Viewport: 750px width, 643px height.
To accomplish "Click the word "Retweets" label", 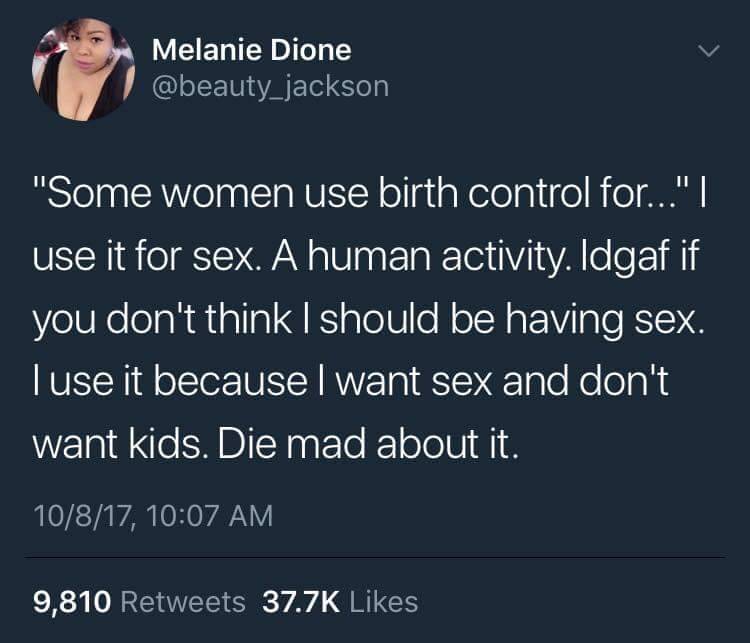I will [183, 601].
